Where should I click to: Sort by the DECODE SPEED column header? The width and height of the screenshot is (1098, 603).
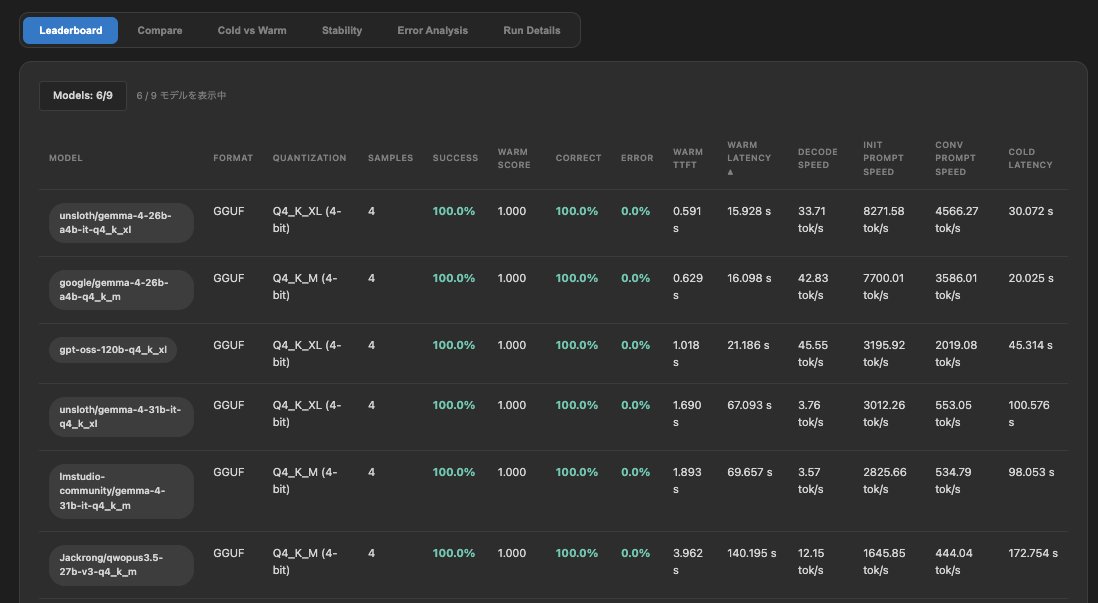[x=817, y=158]
